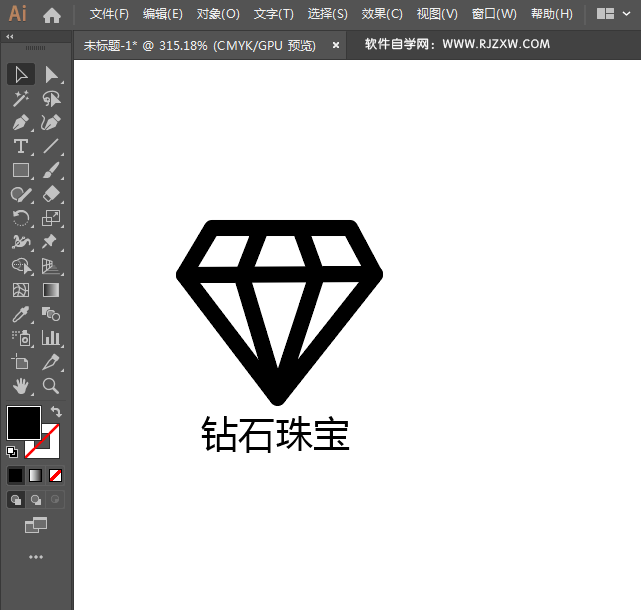Collapse toolbar with double arrows

(10, 36)
